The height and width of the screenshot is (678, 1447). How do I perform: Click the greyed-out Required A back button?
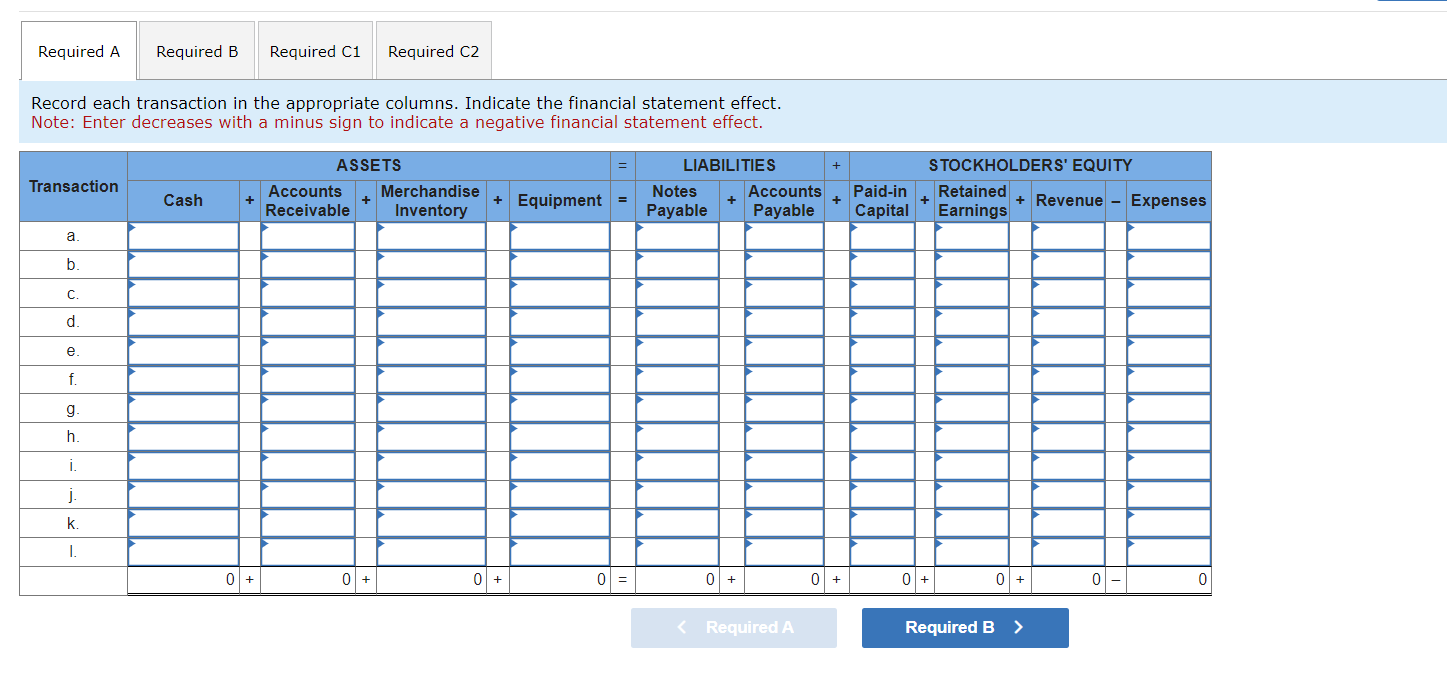(734, 628)
